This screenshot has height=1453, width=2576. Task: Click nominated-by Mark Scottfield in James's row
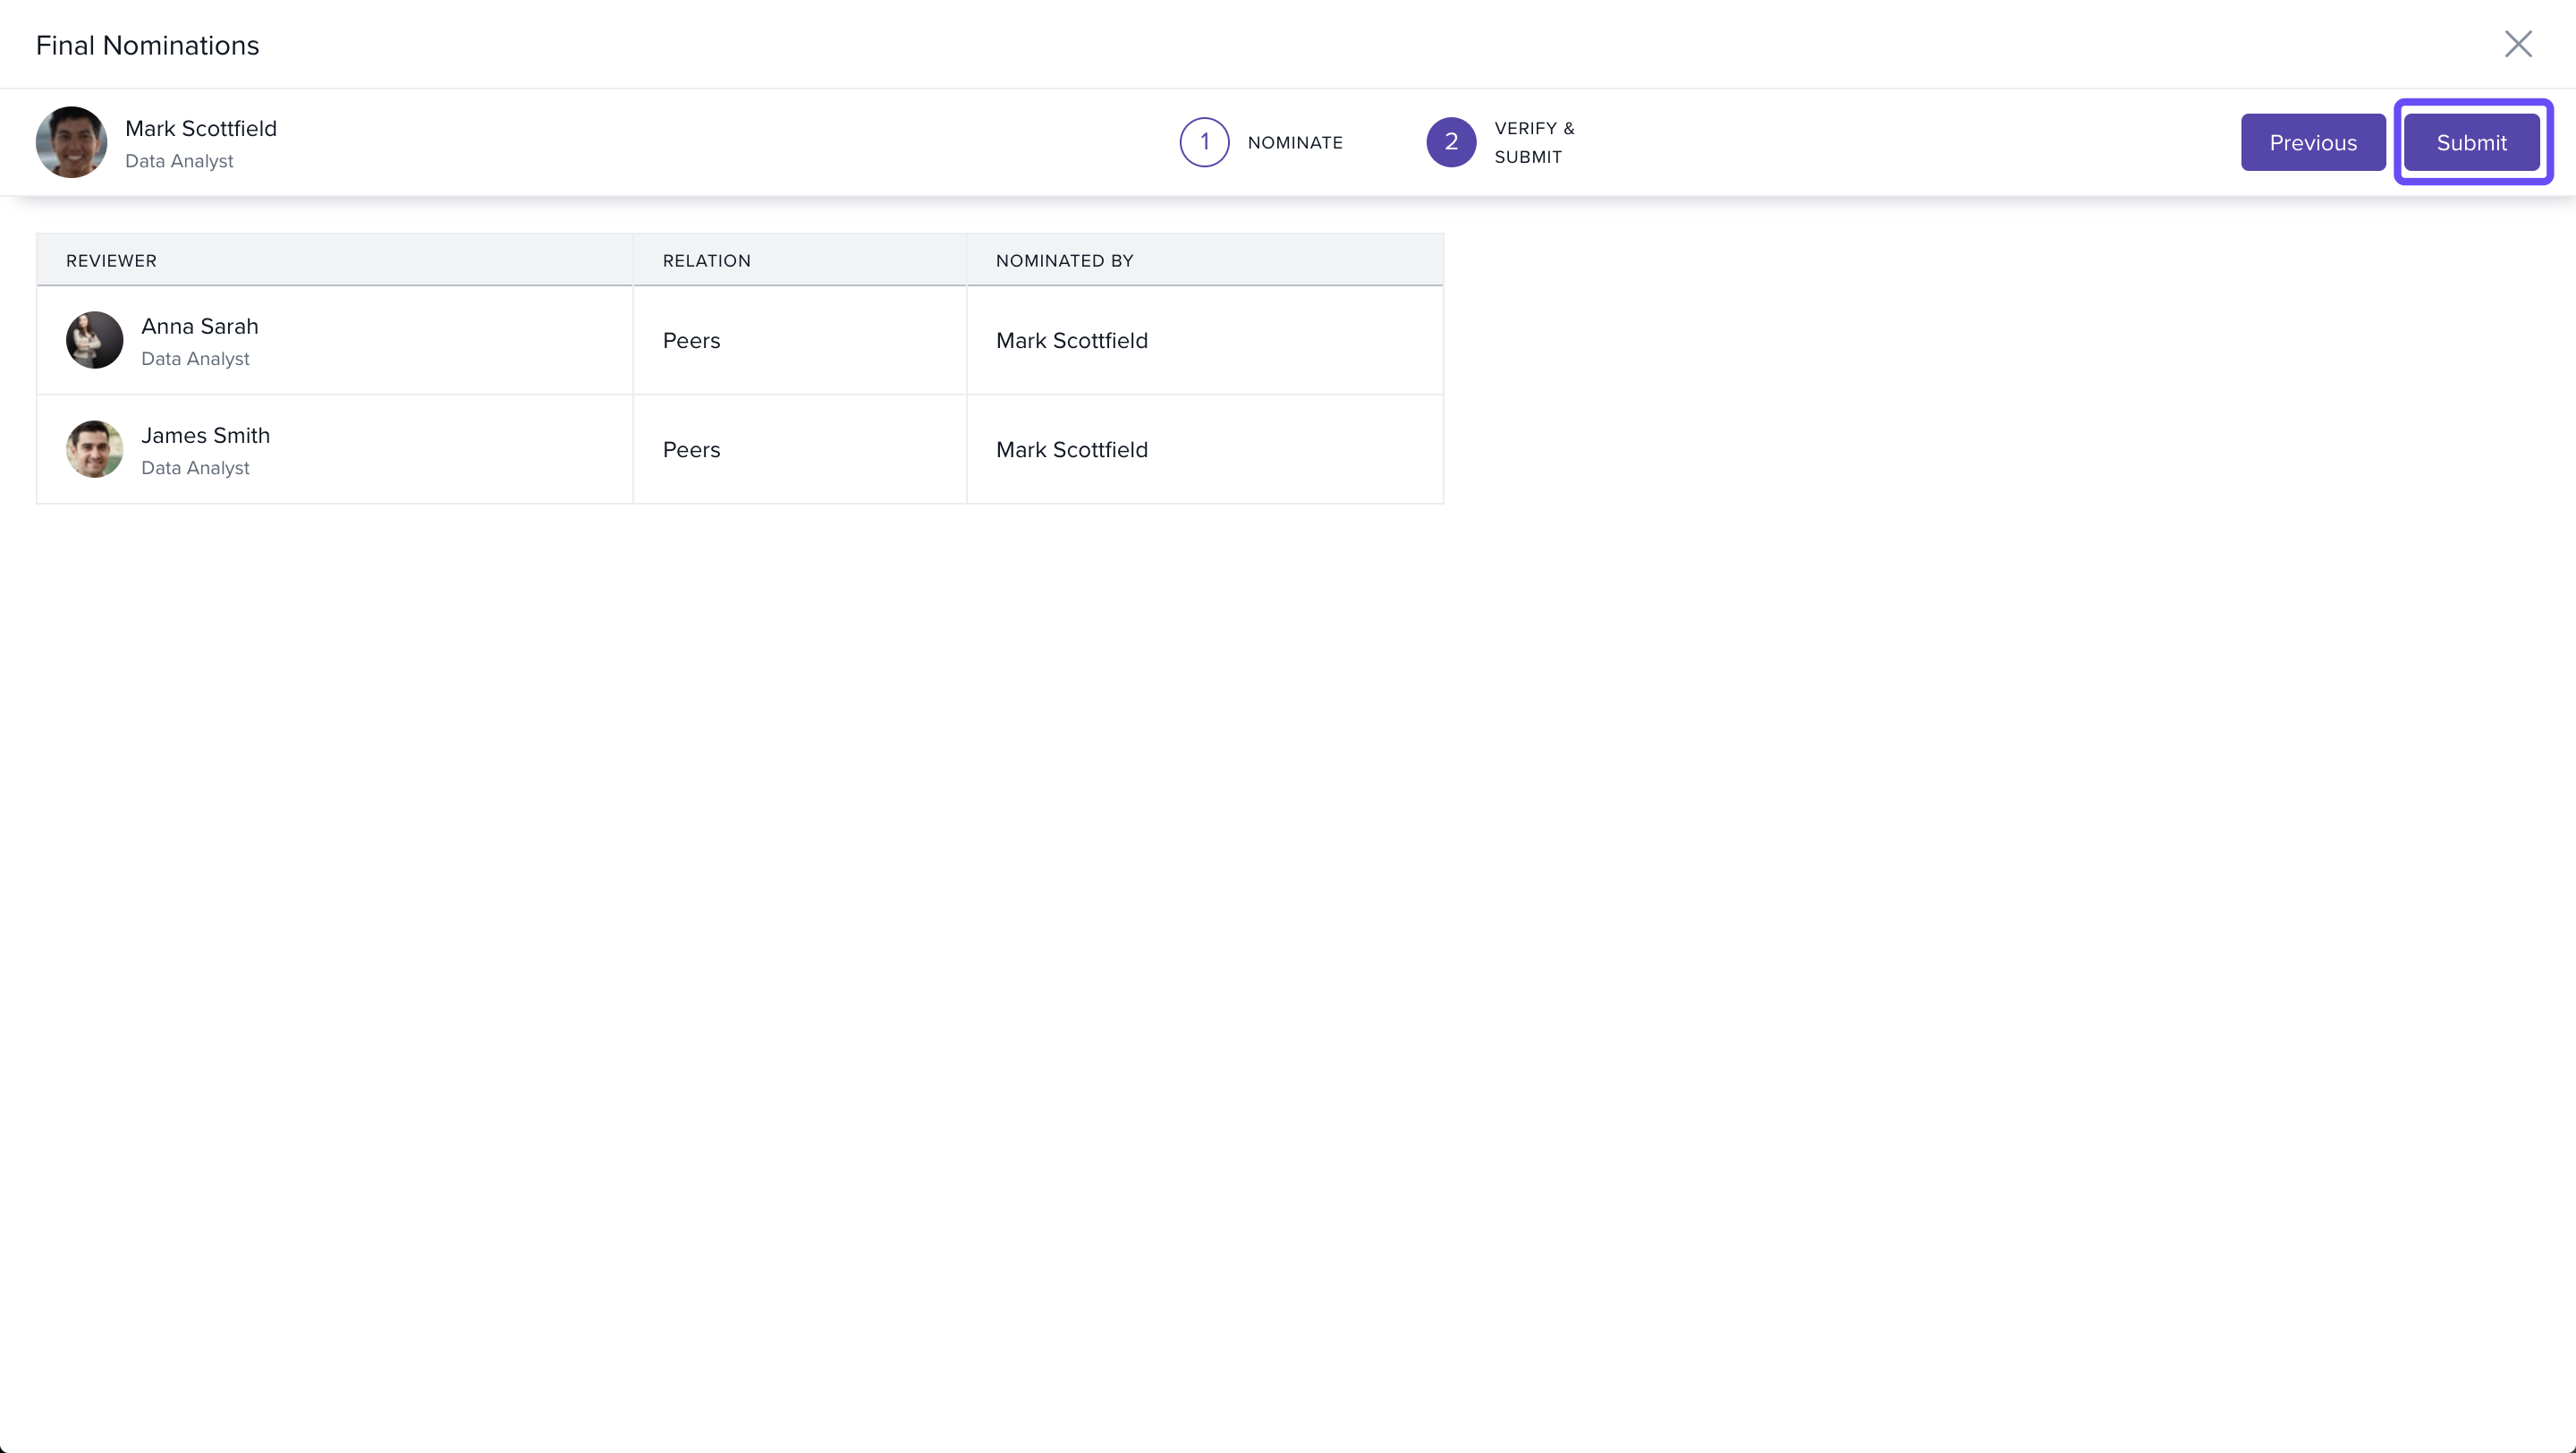1071,450
